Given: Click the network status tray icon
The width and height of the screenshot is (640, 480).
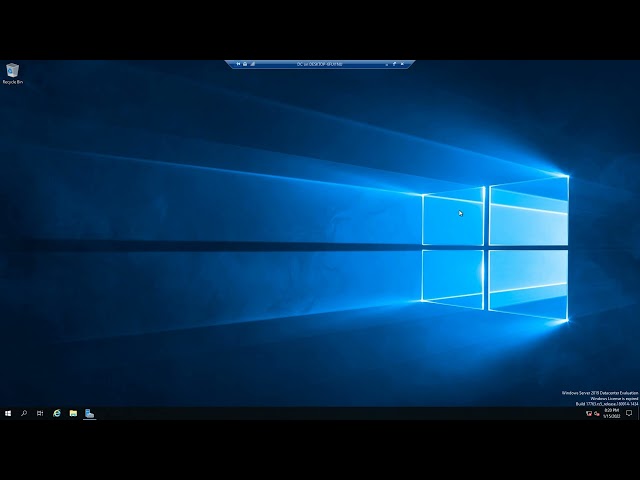Looking at the screenshot, I should pos(589,413).
